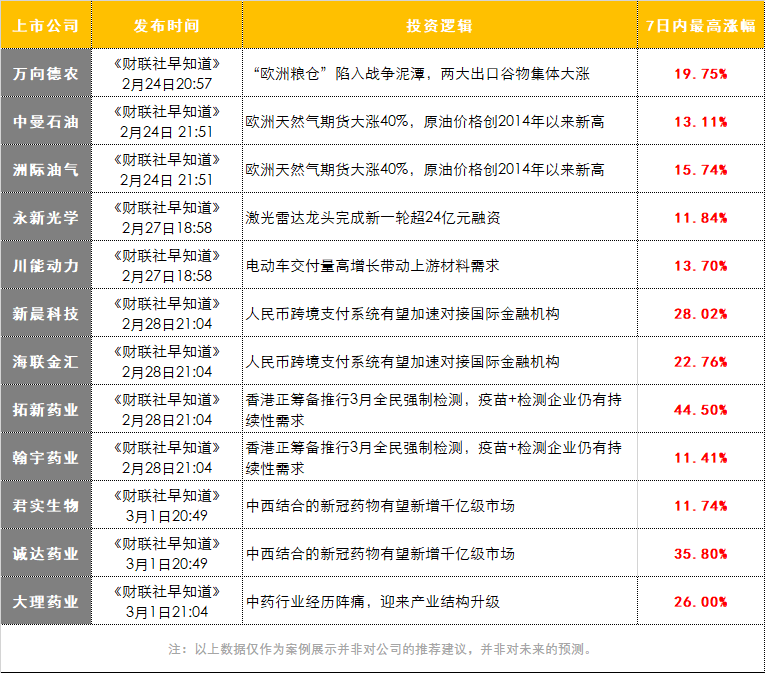Select company cell 永新光学
This screenshot has width=765, height=673.
pyautogui.click(x=46, y=217)
